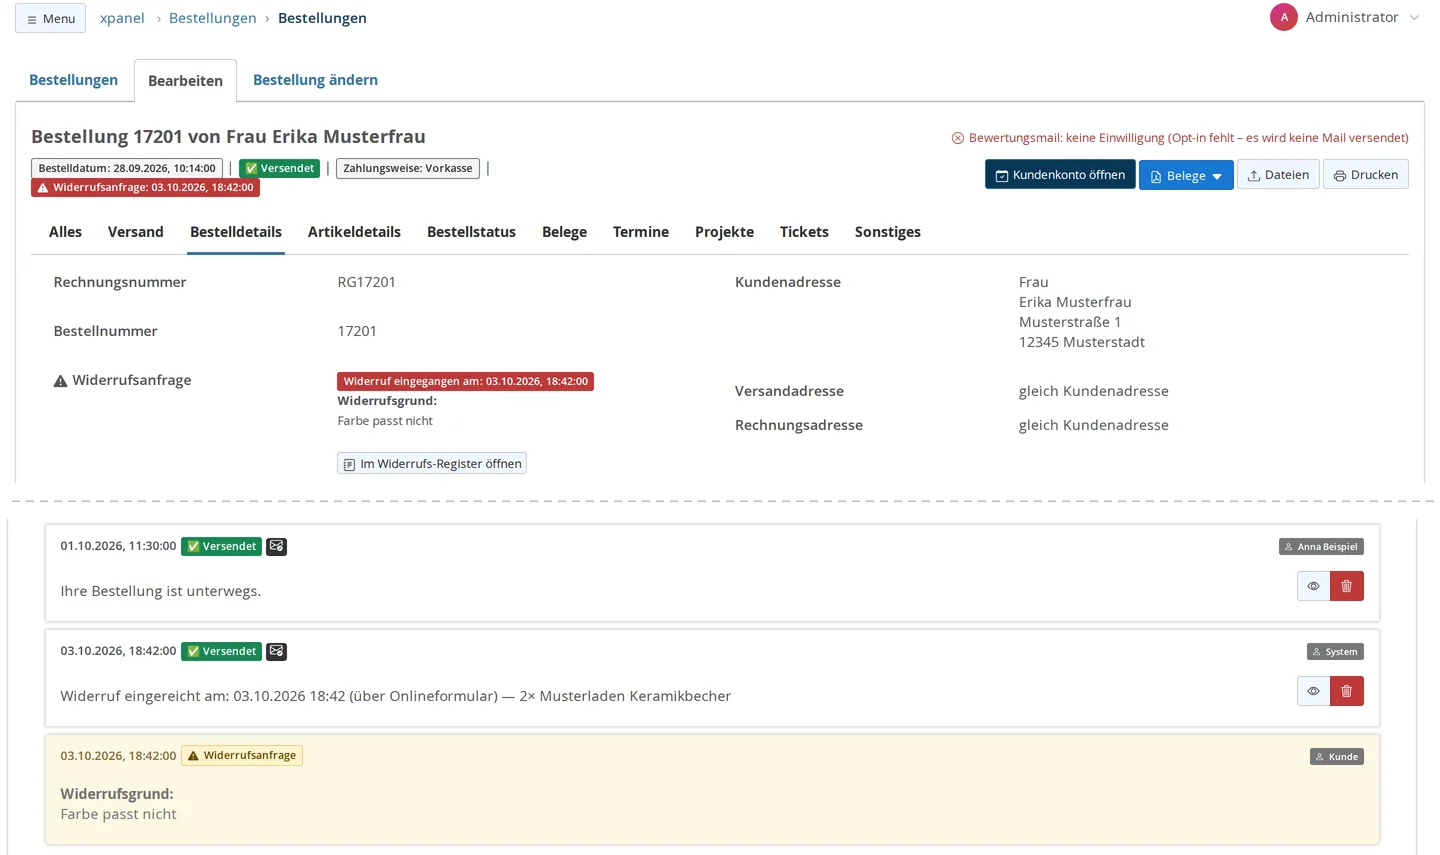The image size is (1440, 855).
Task: Click the warning icon beside Widerrufsanfrage label
Action: [60, 381]
